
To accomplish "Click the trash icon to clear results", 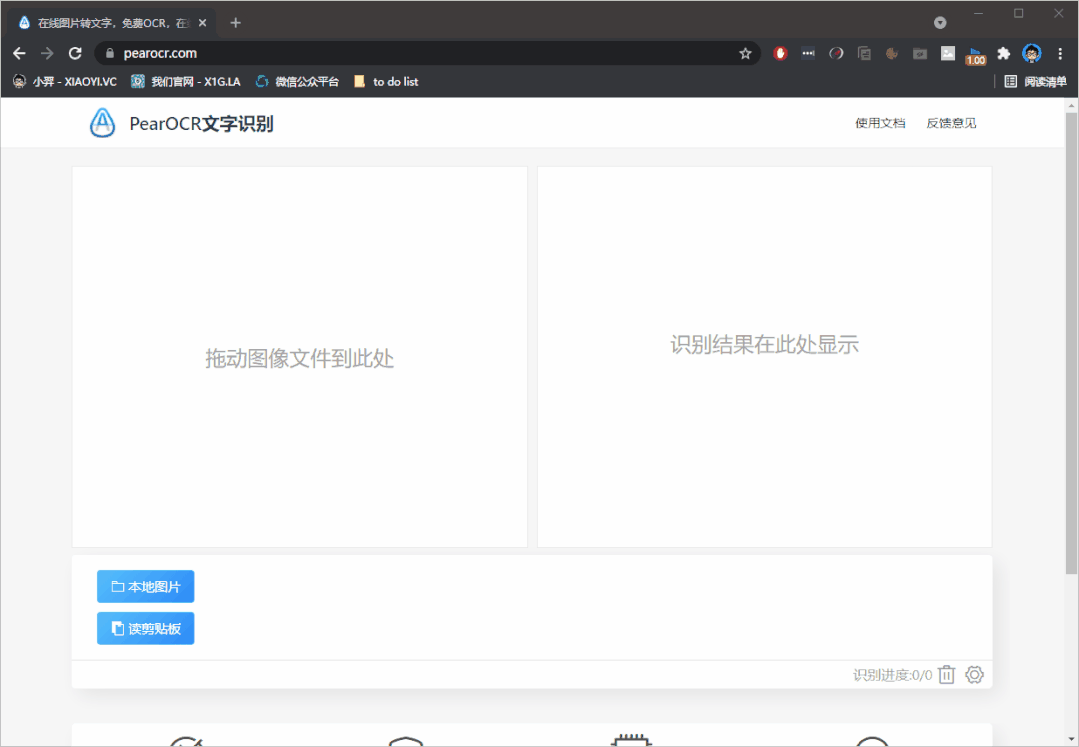I will [947, 675].
